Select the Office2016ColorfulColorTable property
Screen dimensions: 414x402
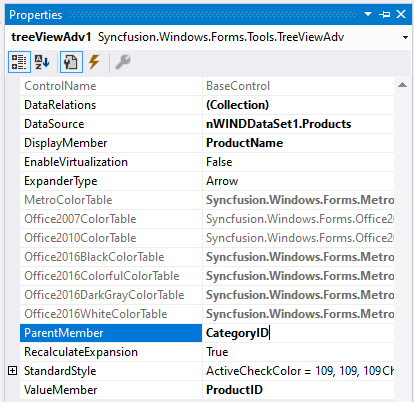coord(111,276)
